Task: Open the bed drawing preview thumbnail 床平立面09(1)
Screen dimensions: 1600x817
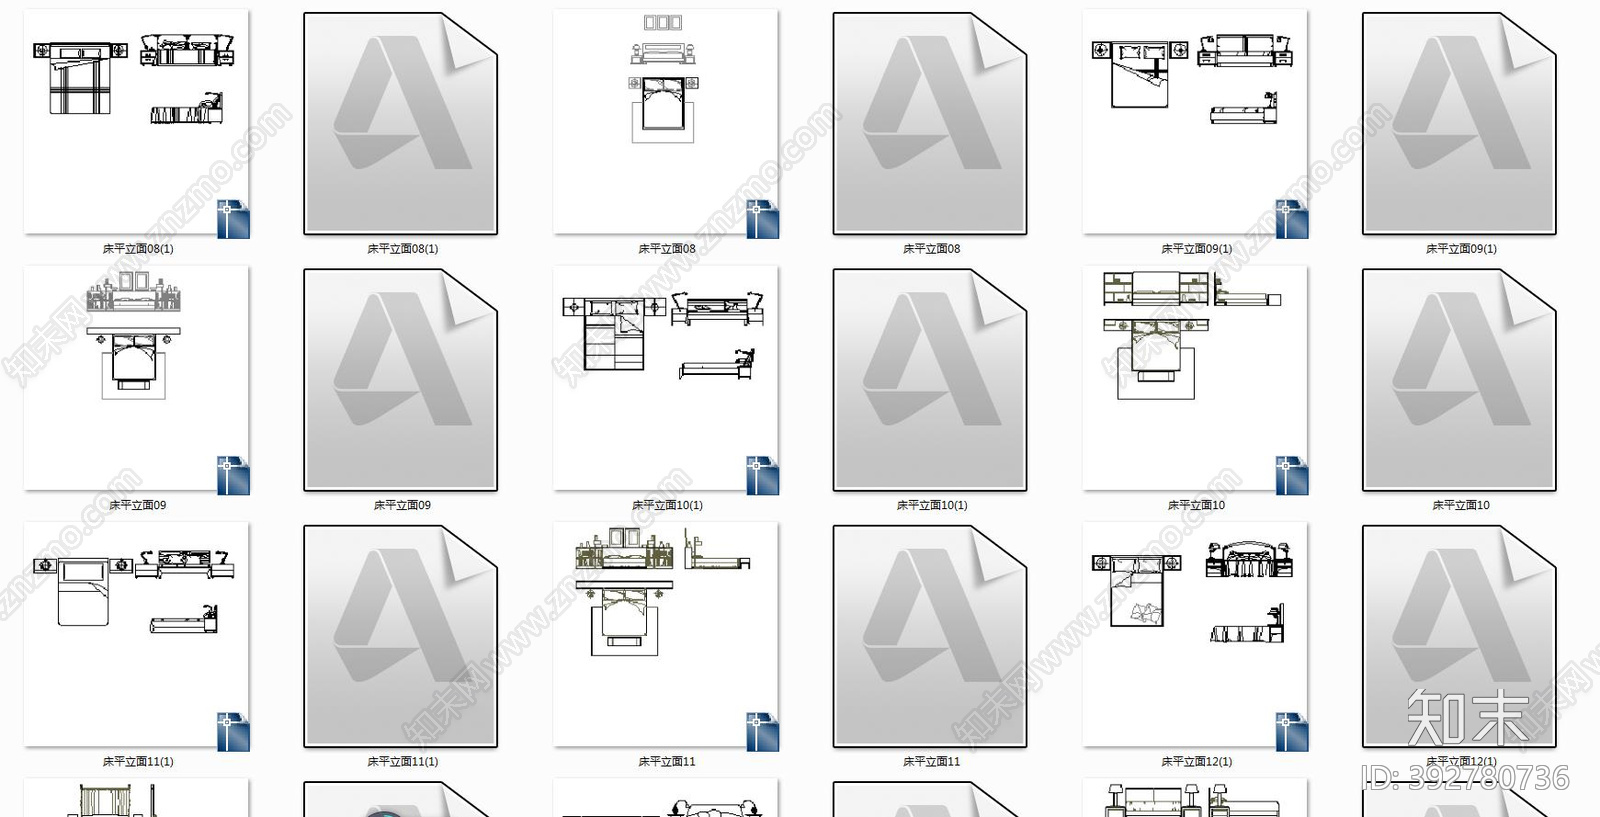Action: pos(1195,123)
